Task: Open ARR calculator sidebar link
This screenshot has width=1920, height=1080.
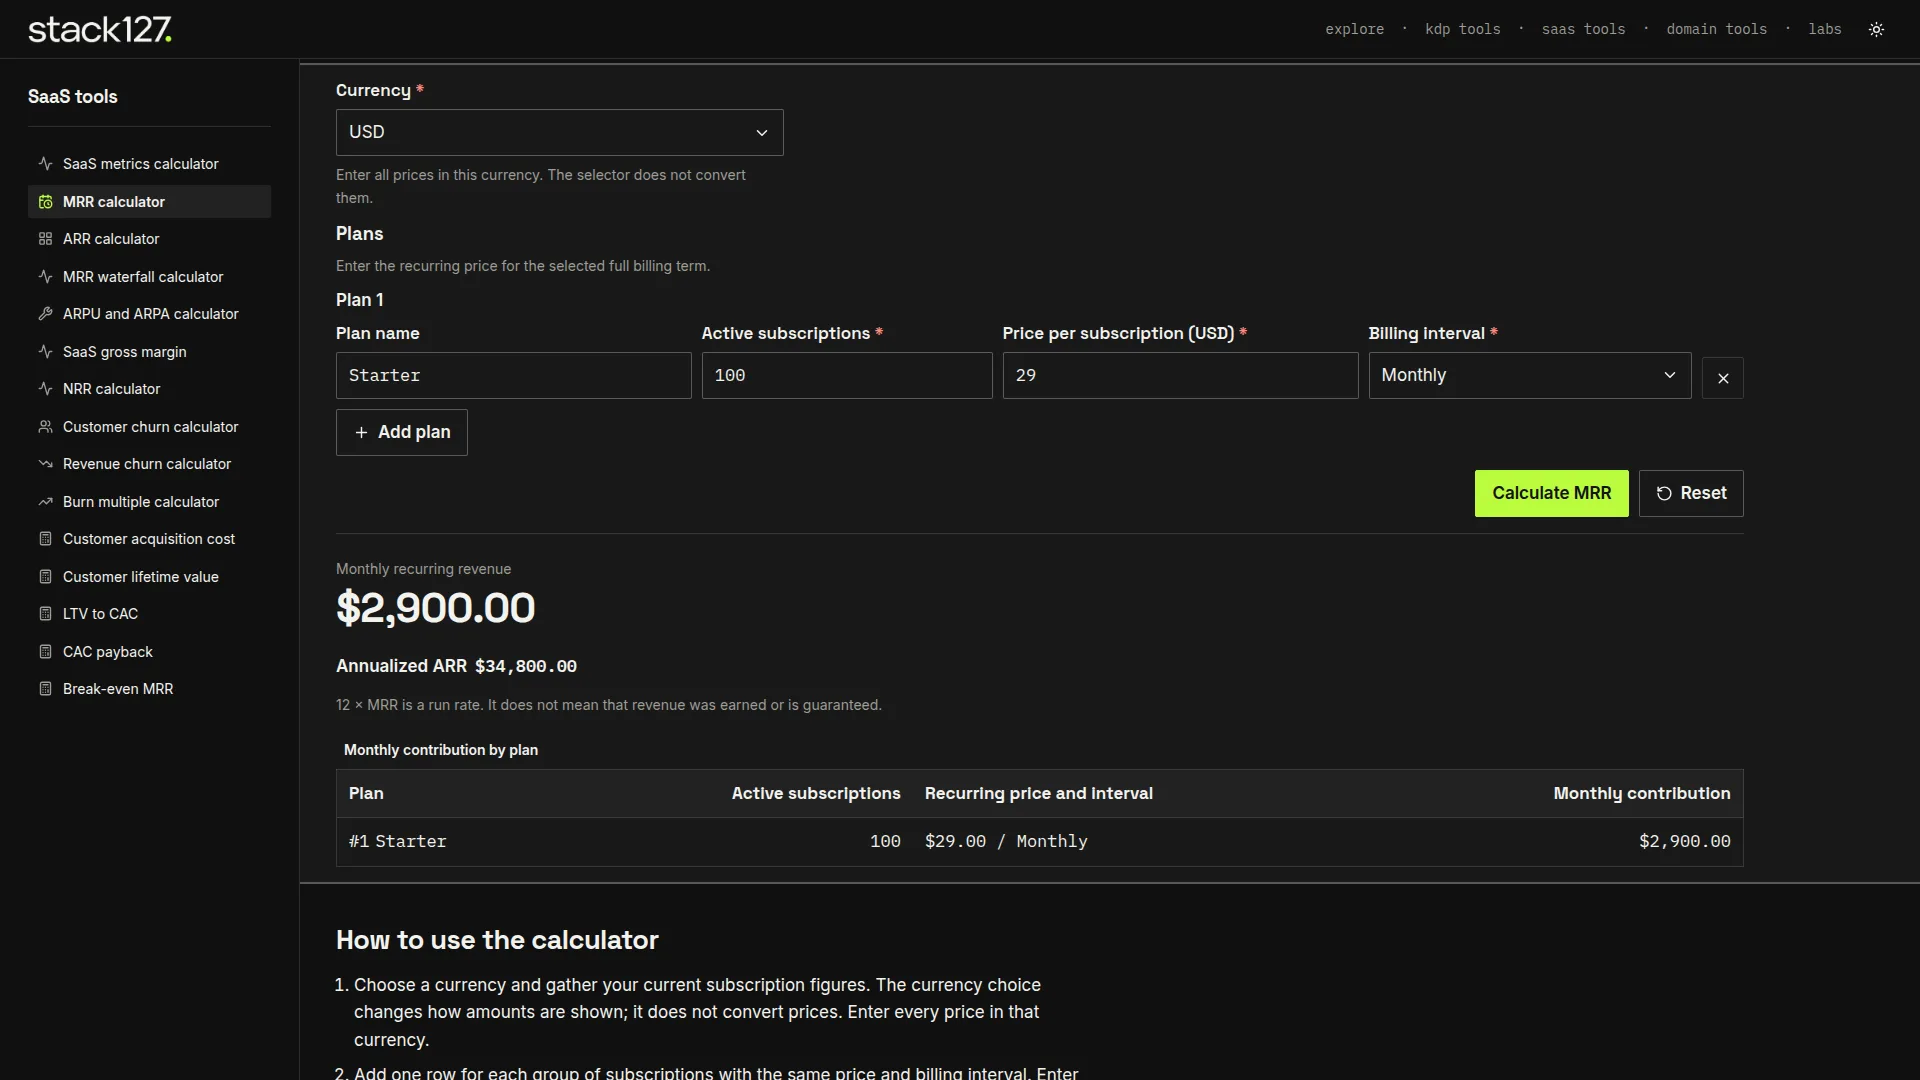Action: (149, 239)
